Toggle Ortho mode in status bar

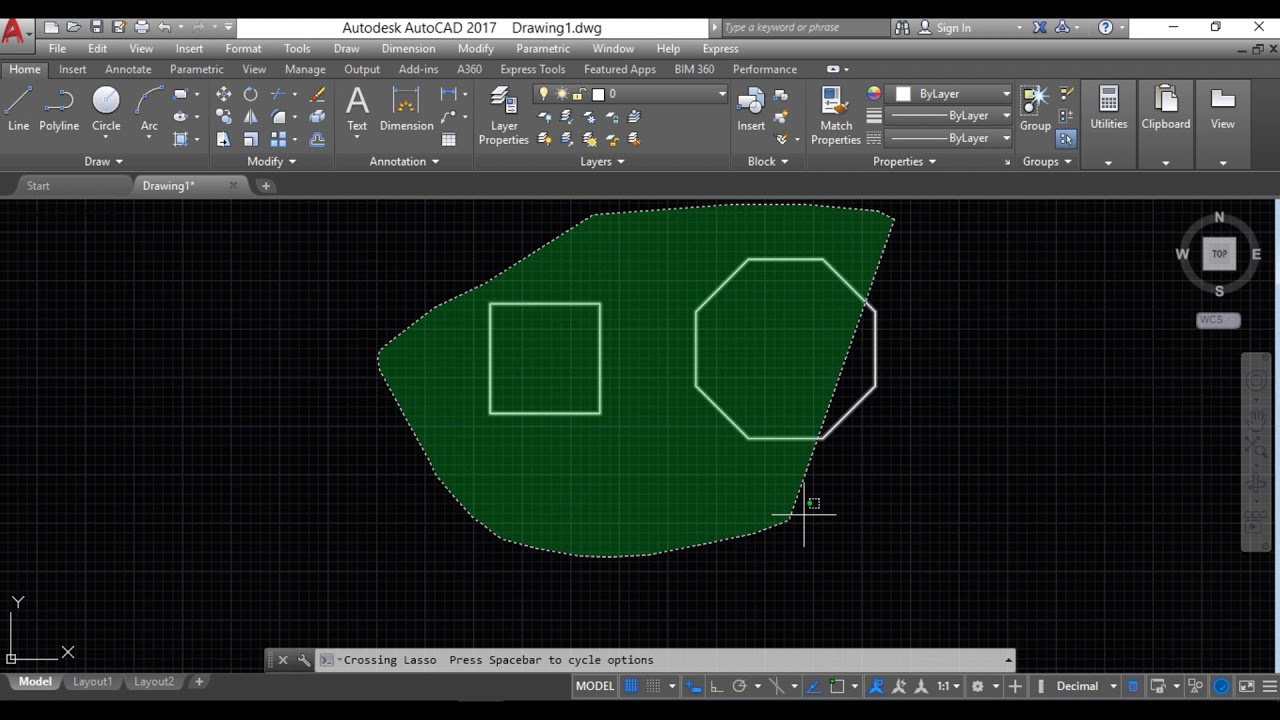pyautogui.click(x=717, y=686)
